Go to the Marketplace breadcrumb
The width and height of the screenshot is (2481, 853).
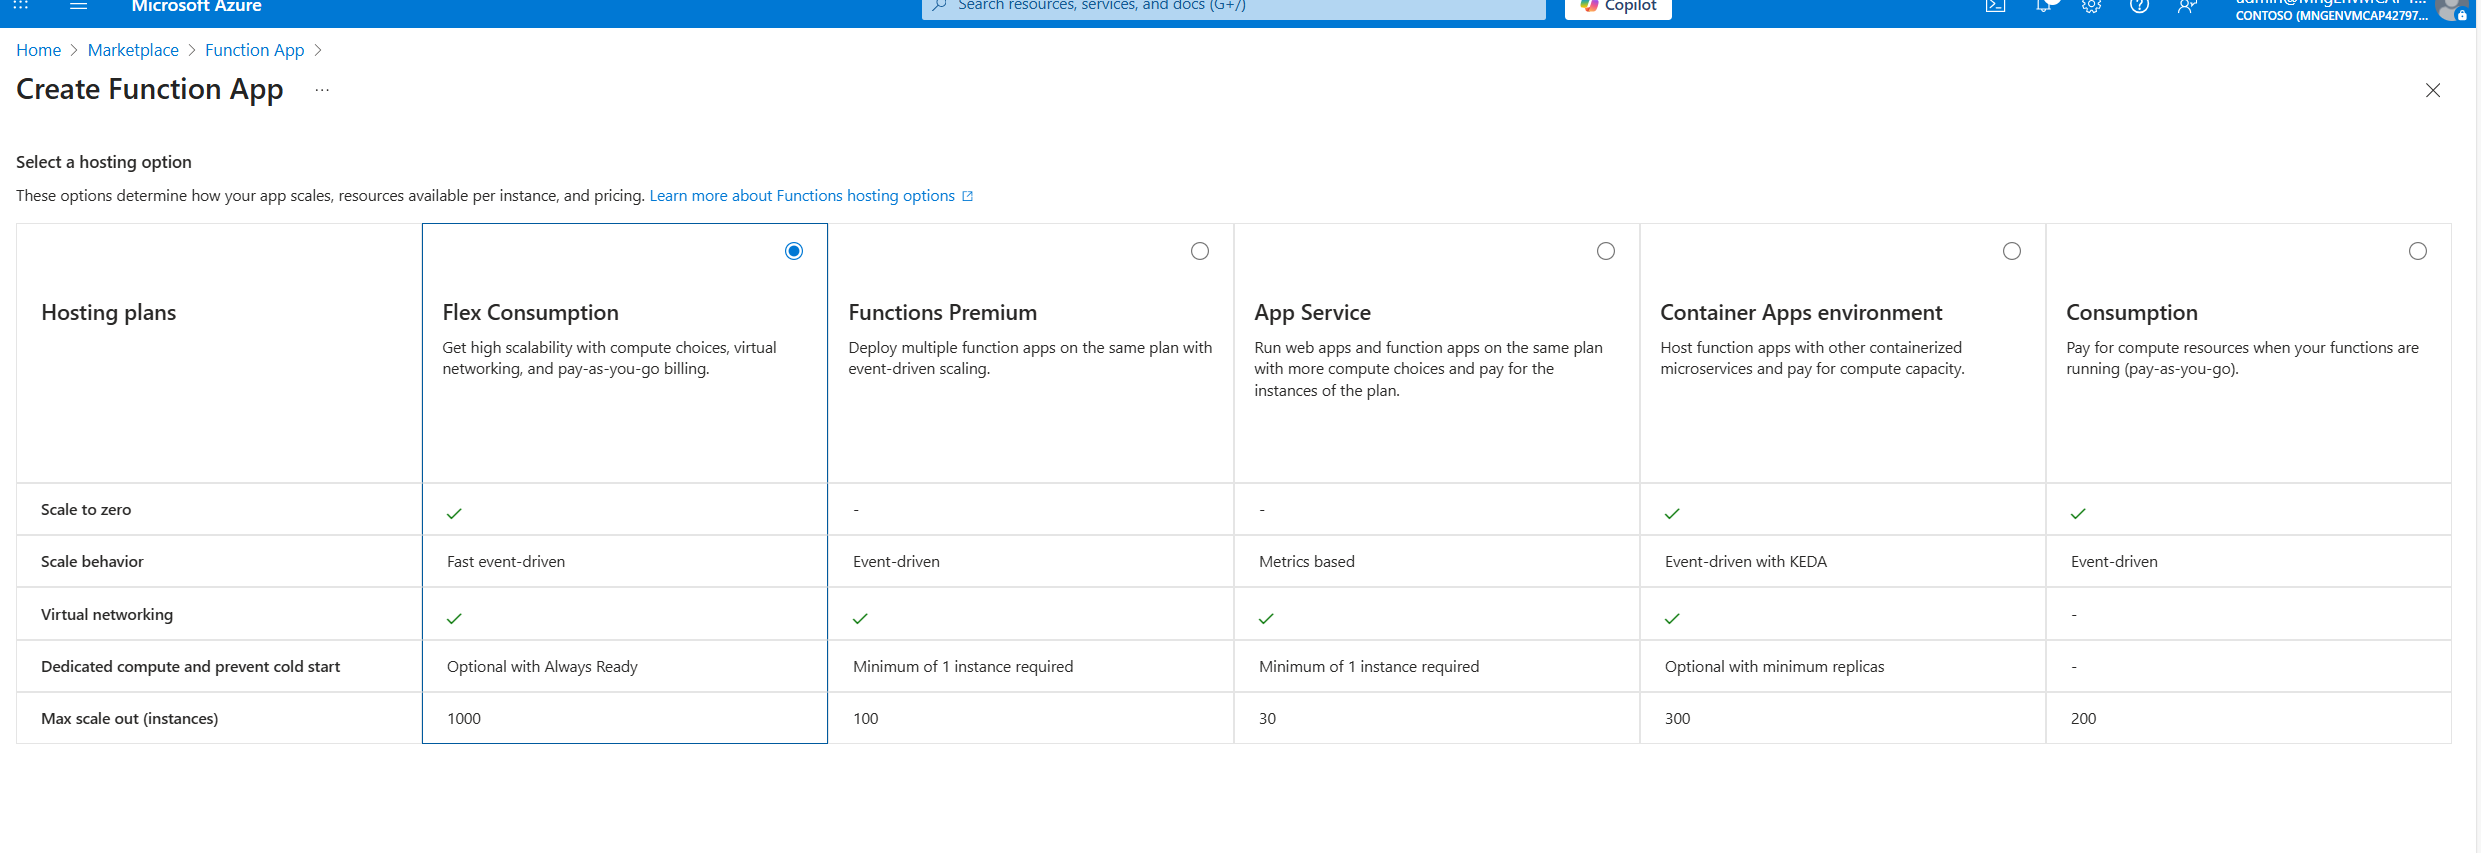[133, 50]
